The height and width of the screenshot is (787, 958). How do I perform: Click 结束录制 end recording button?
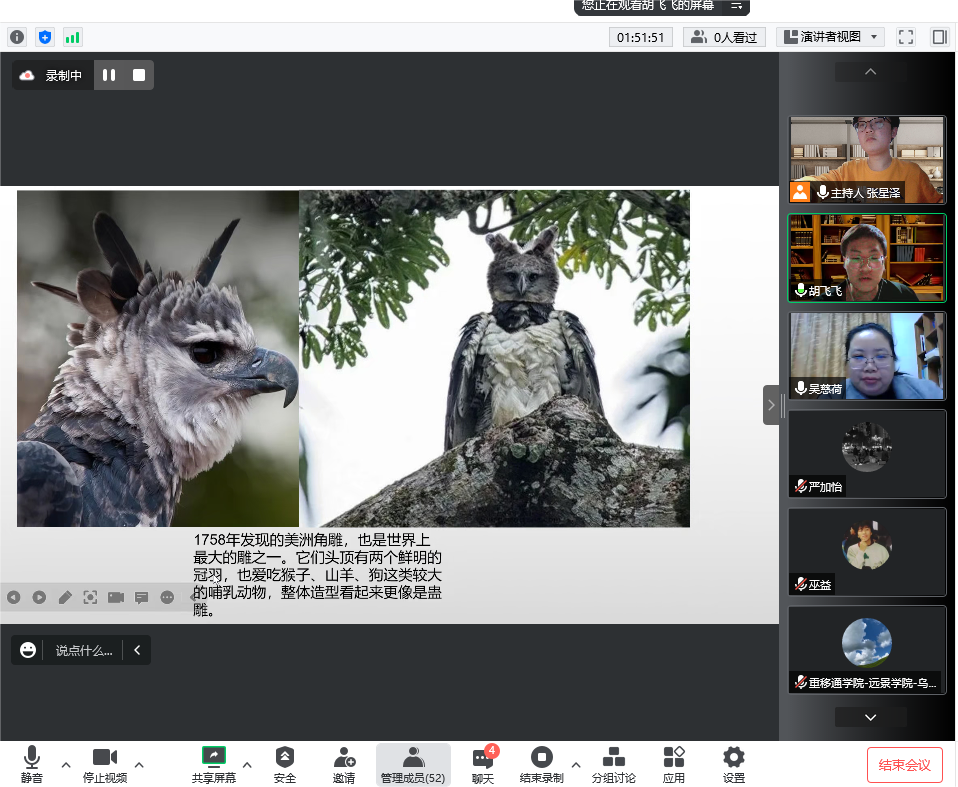point(541,764)
